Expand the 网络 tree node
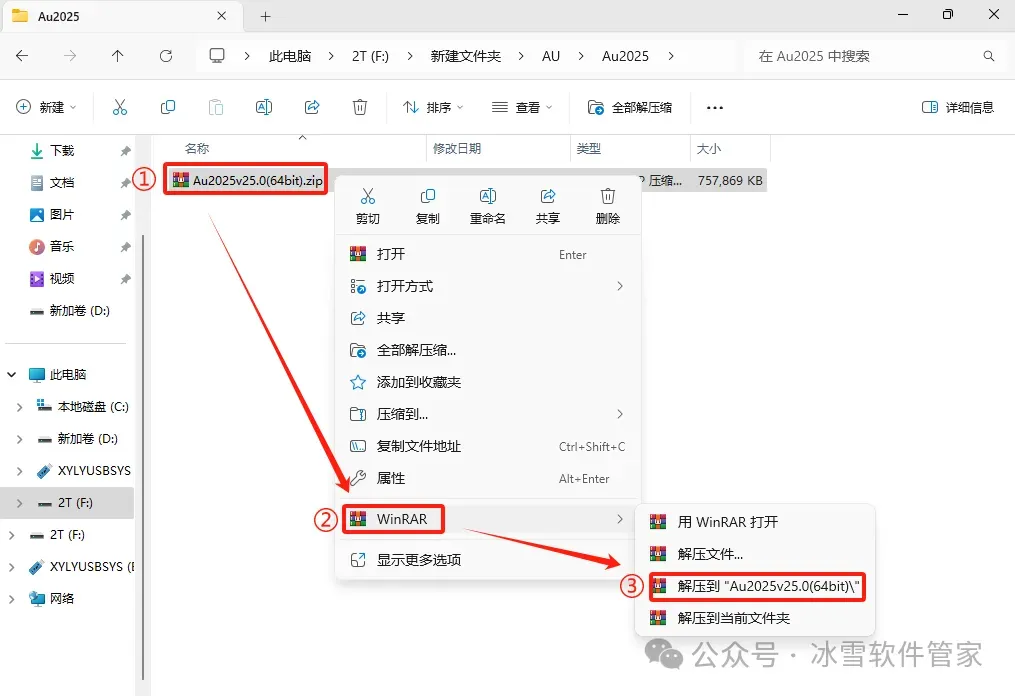 point(12,599)
